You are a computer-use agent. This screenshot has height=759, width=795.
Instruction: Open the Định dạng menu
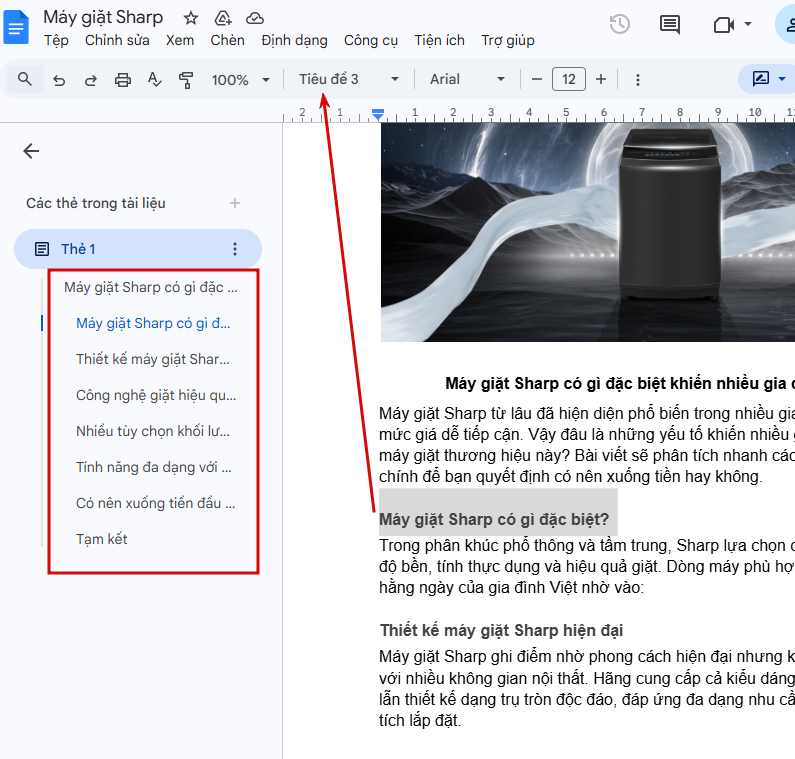295,41
